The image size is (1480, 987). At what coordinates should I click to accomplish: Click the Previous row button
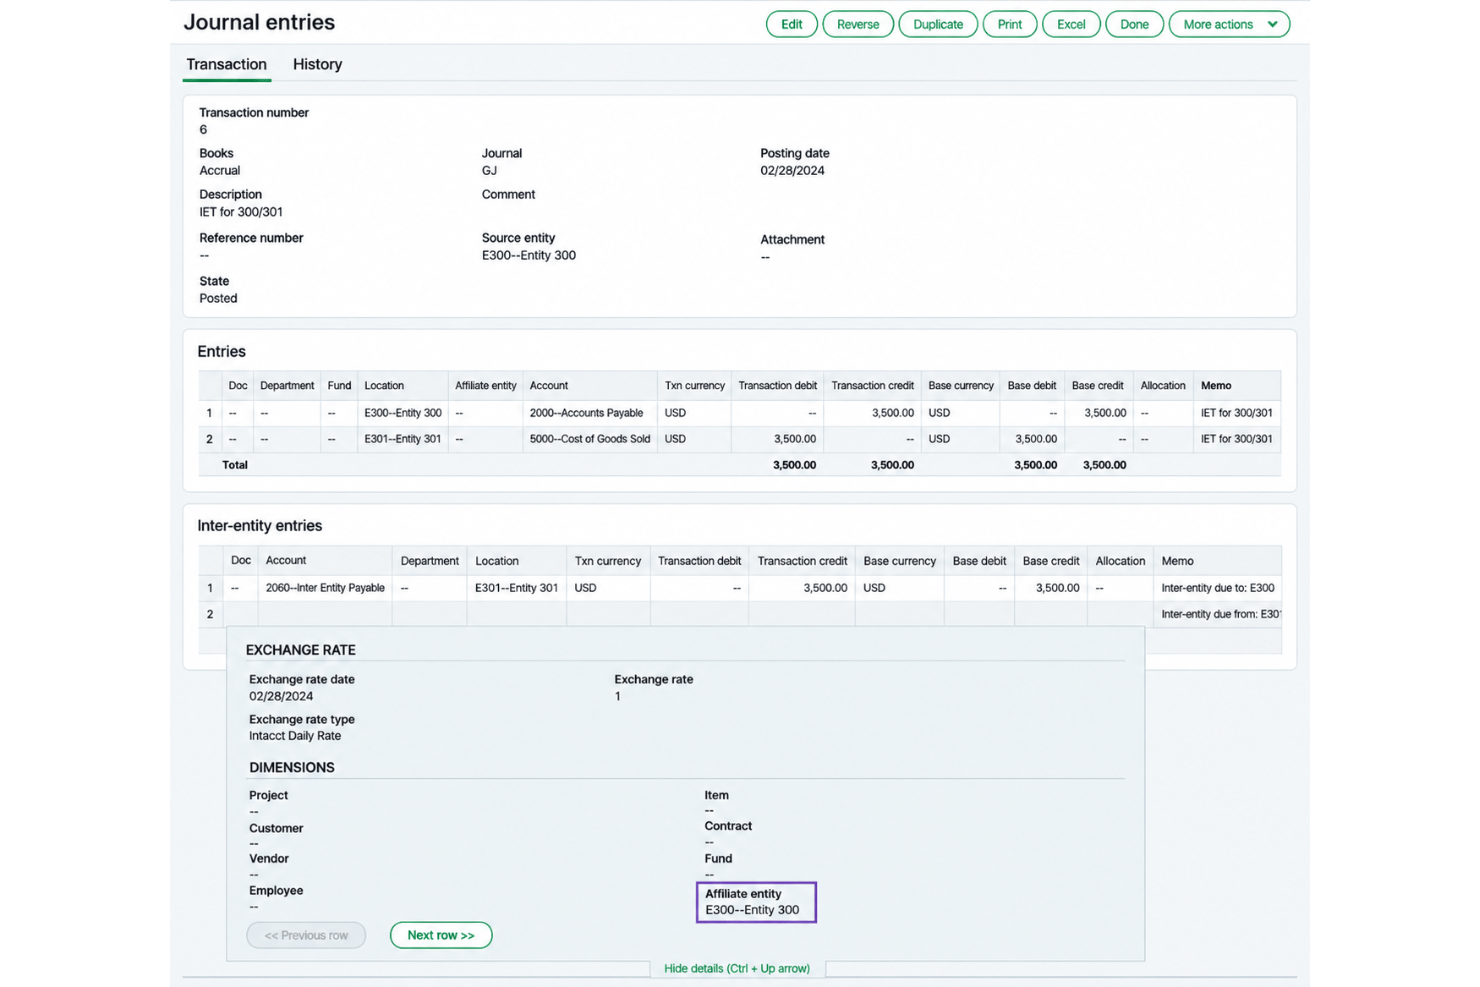[x=306, y=935]
